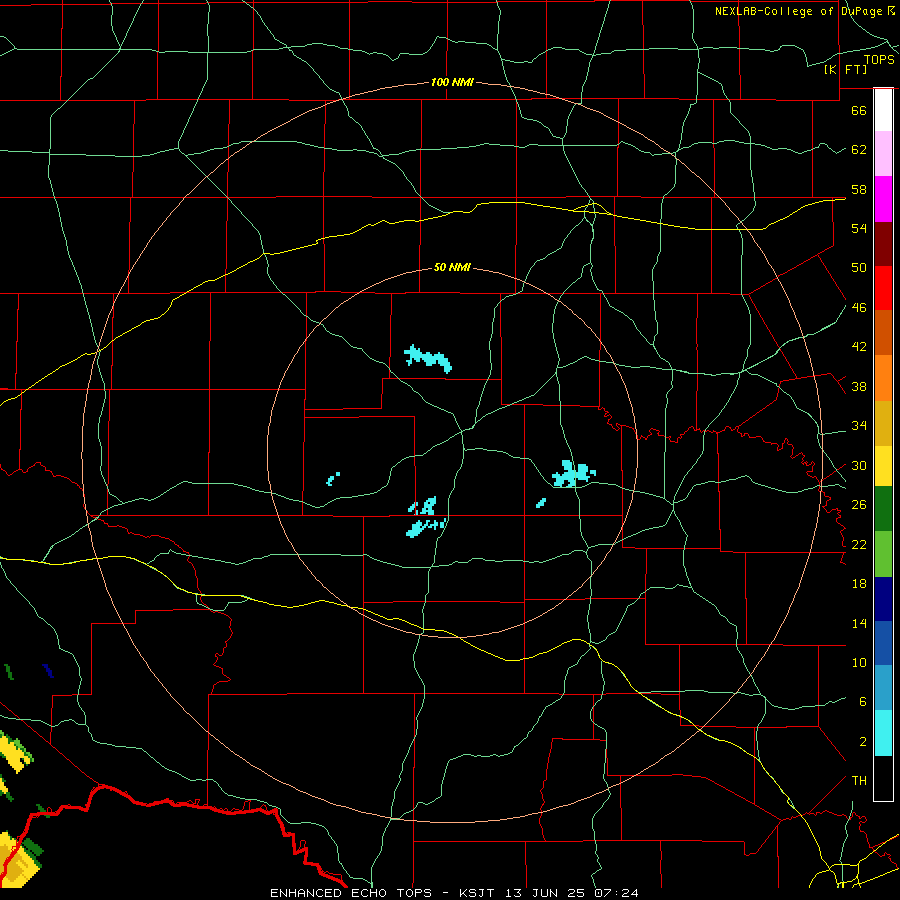
Task: Click the K FT units label
Action: pos(845,69)
